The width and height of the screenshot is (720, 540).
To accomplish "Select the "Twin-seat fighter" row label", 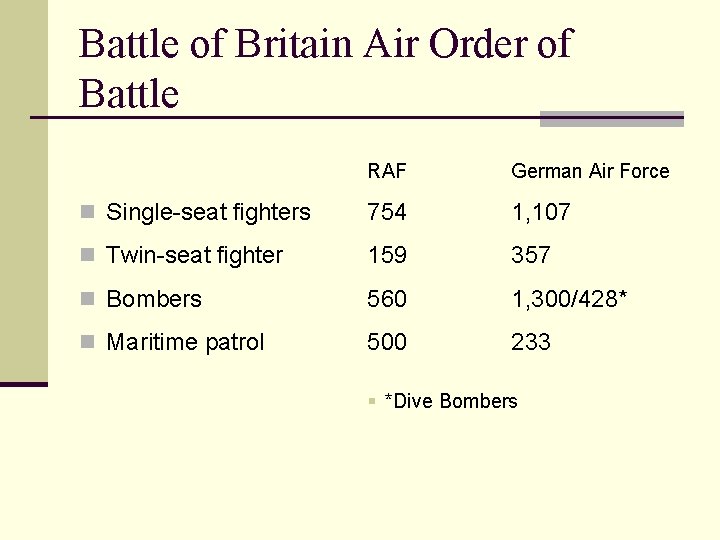I will (x=194, y=255).
